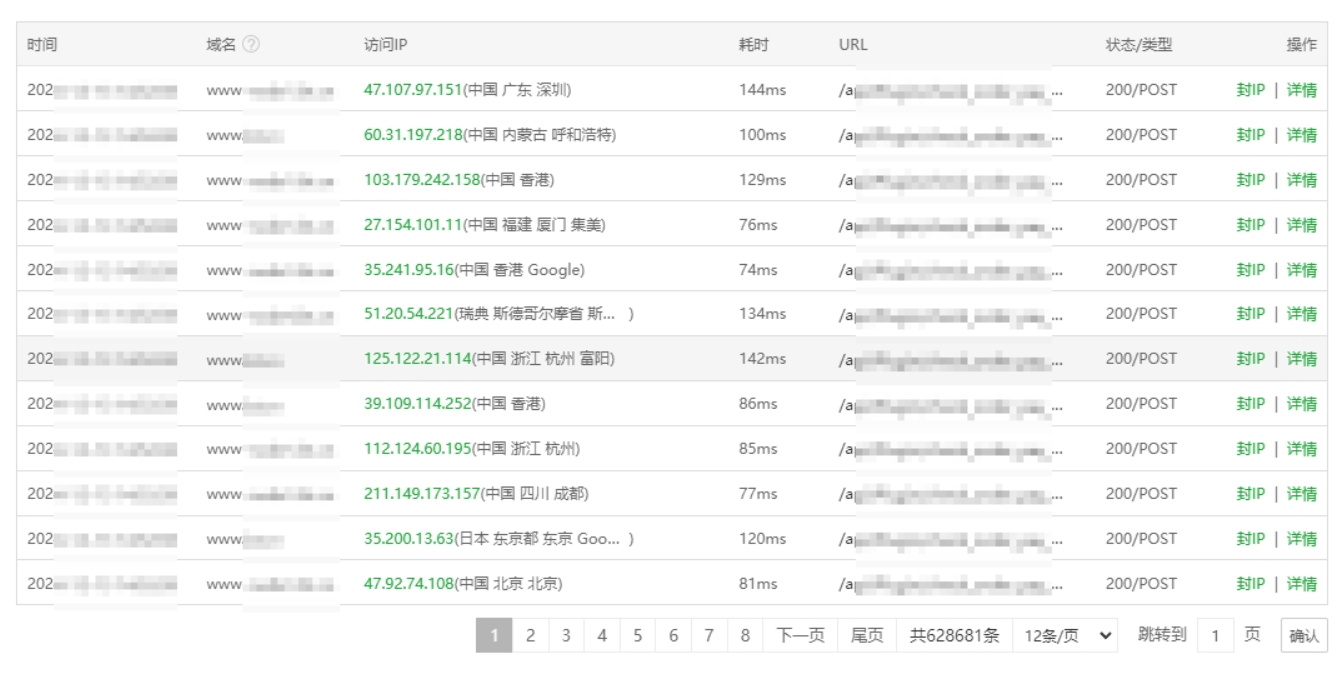This screenshot has width=1343, height=682.
Task: Block the Tokyo IP 35.200.13.63
Action: 1250,539
